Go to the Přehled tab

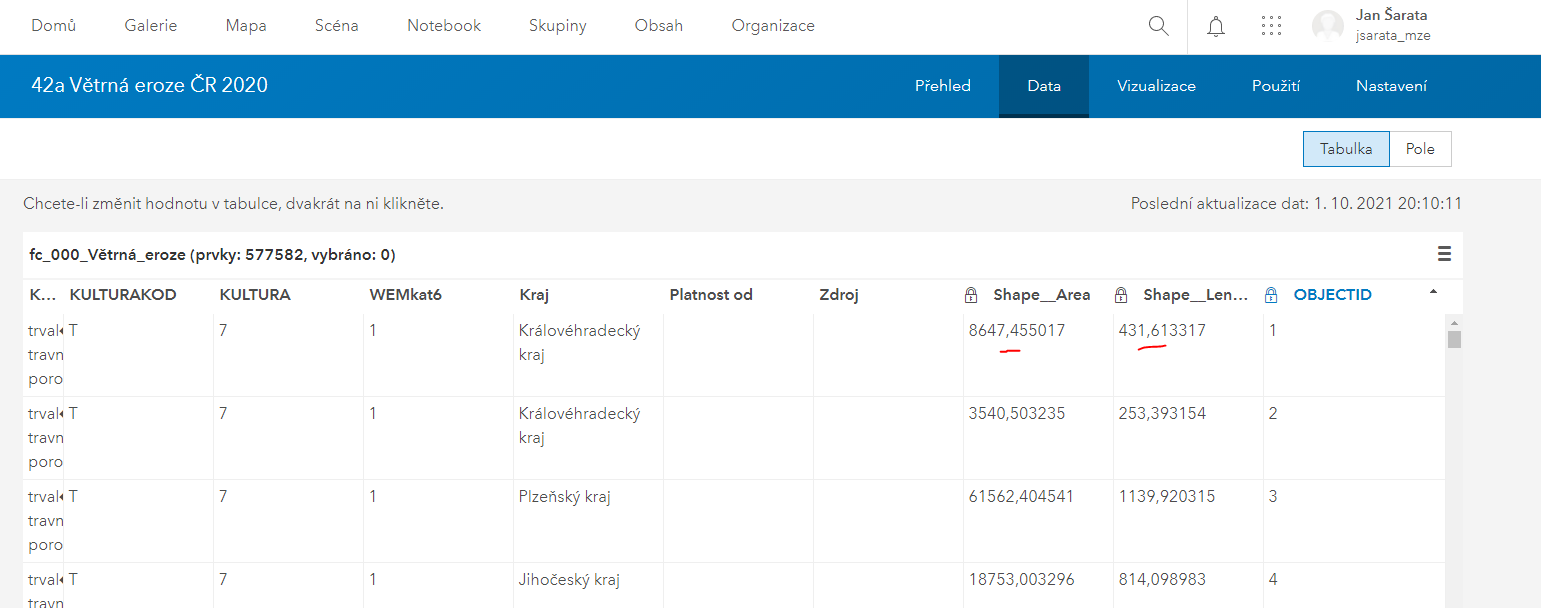click(942, 86)
